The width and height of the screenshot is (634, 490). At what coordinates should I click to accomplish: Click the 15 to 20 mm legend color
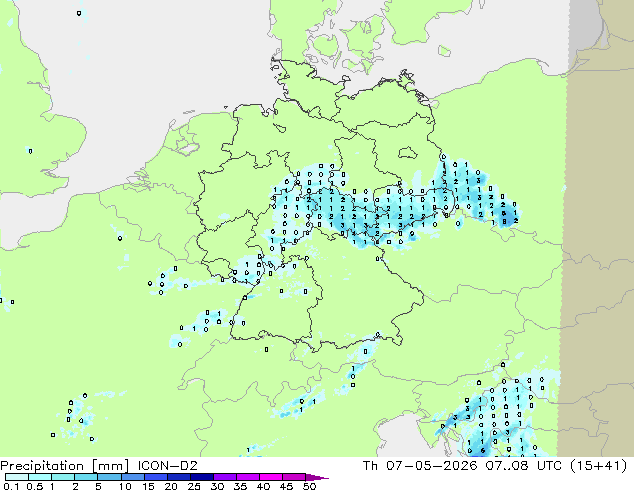[155, 477]
